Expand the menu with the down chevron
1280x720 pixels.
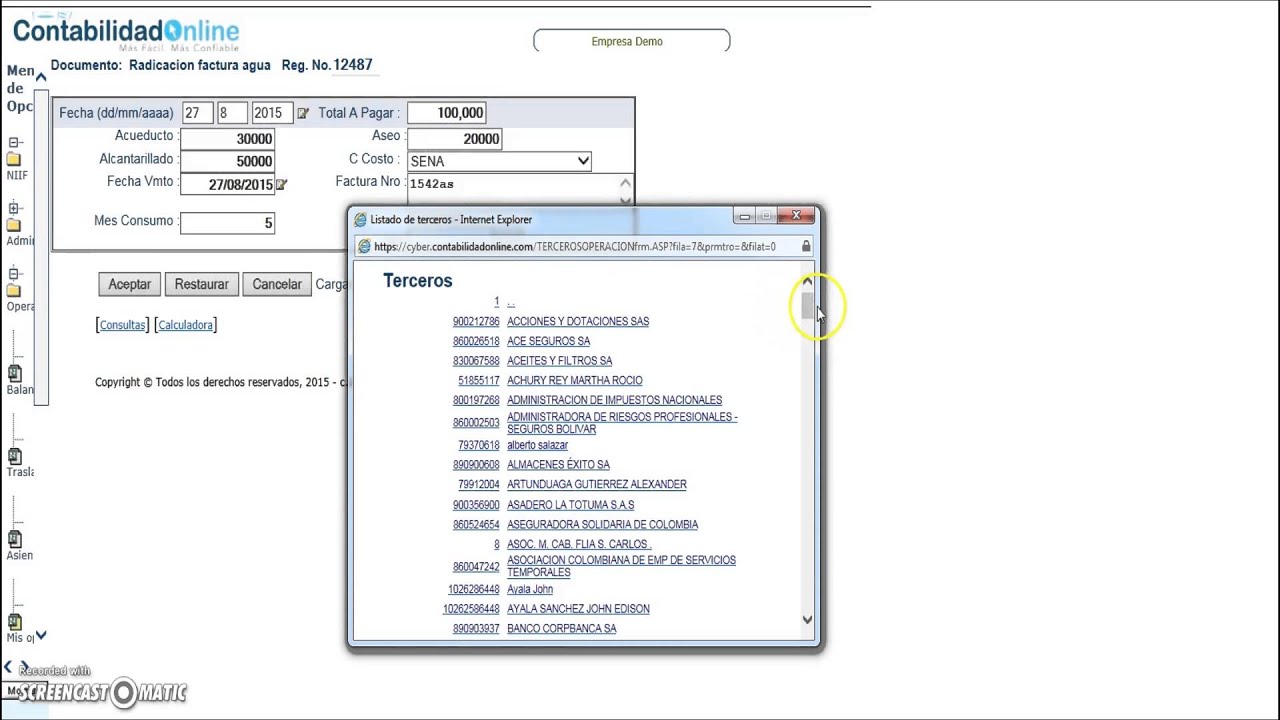click(x=41, y=636)
